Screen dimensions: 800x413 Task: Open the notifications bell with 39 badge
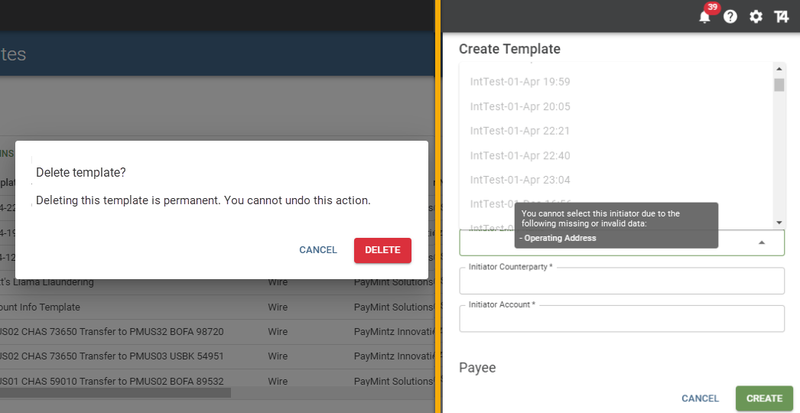pyautogui.click(x=704, y=17)
